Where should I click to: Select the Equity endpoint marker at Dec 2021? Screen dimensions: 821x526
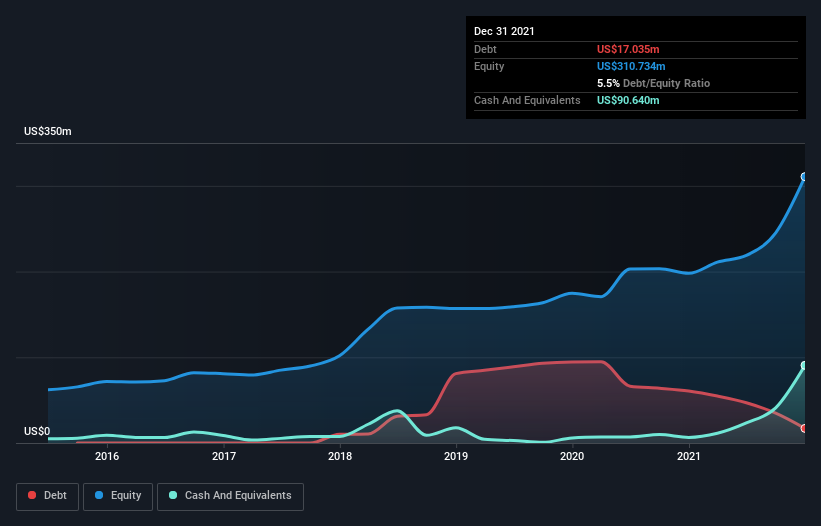pyautogui.click(x=804, y=177)
